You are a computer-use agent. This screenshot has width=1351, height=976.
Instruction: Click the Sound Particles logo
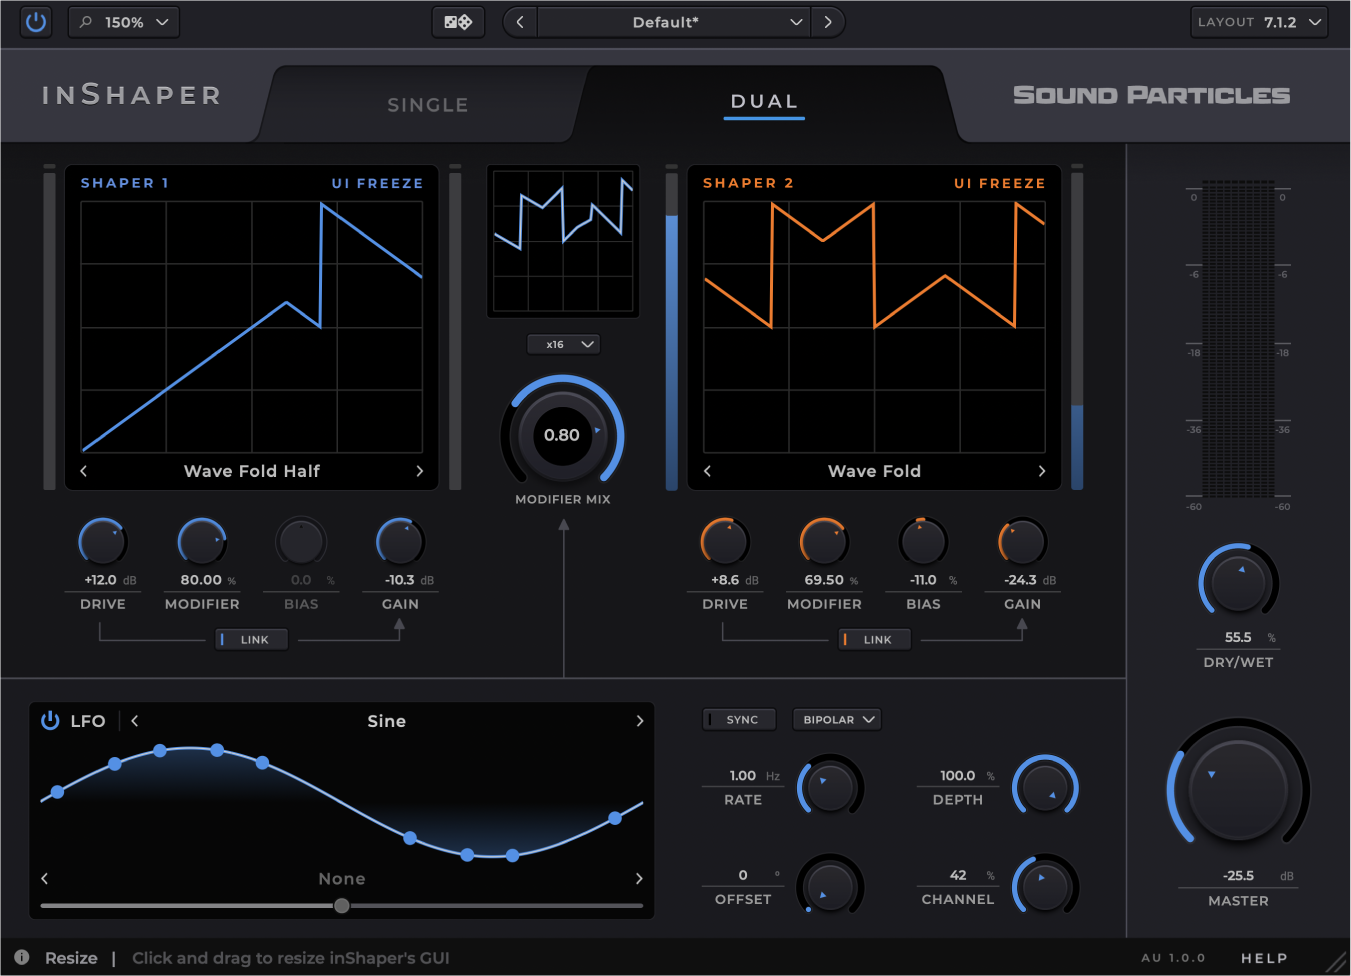pyautogui.click(x=1151, y=95)
